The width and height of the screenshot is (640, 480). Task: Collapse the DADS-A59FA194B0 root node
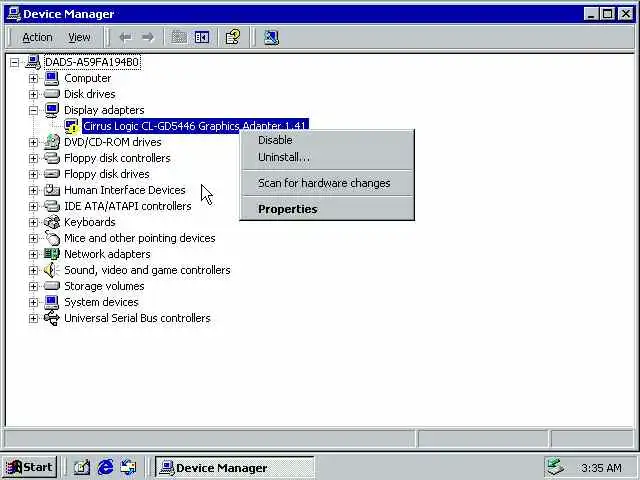(x=15, y=62)
